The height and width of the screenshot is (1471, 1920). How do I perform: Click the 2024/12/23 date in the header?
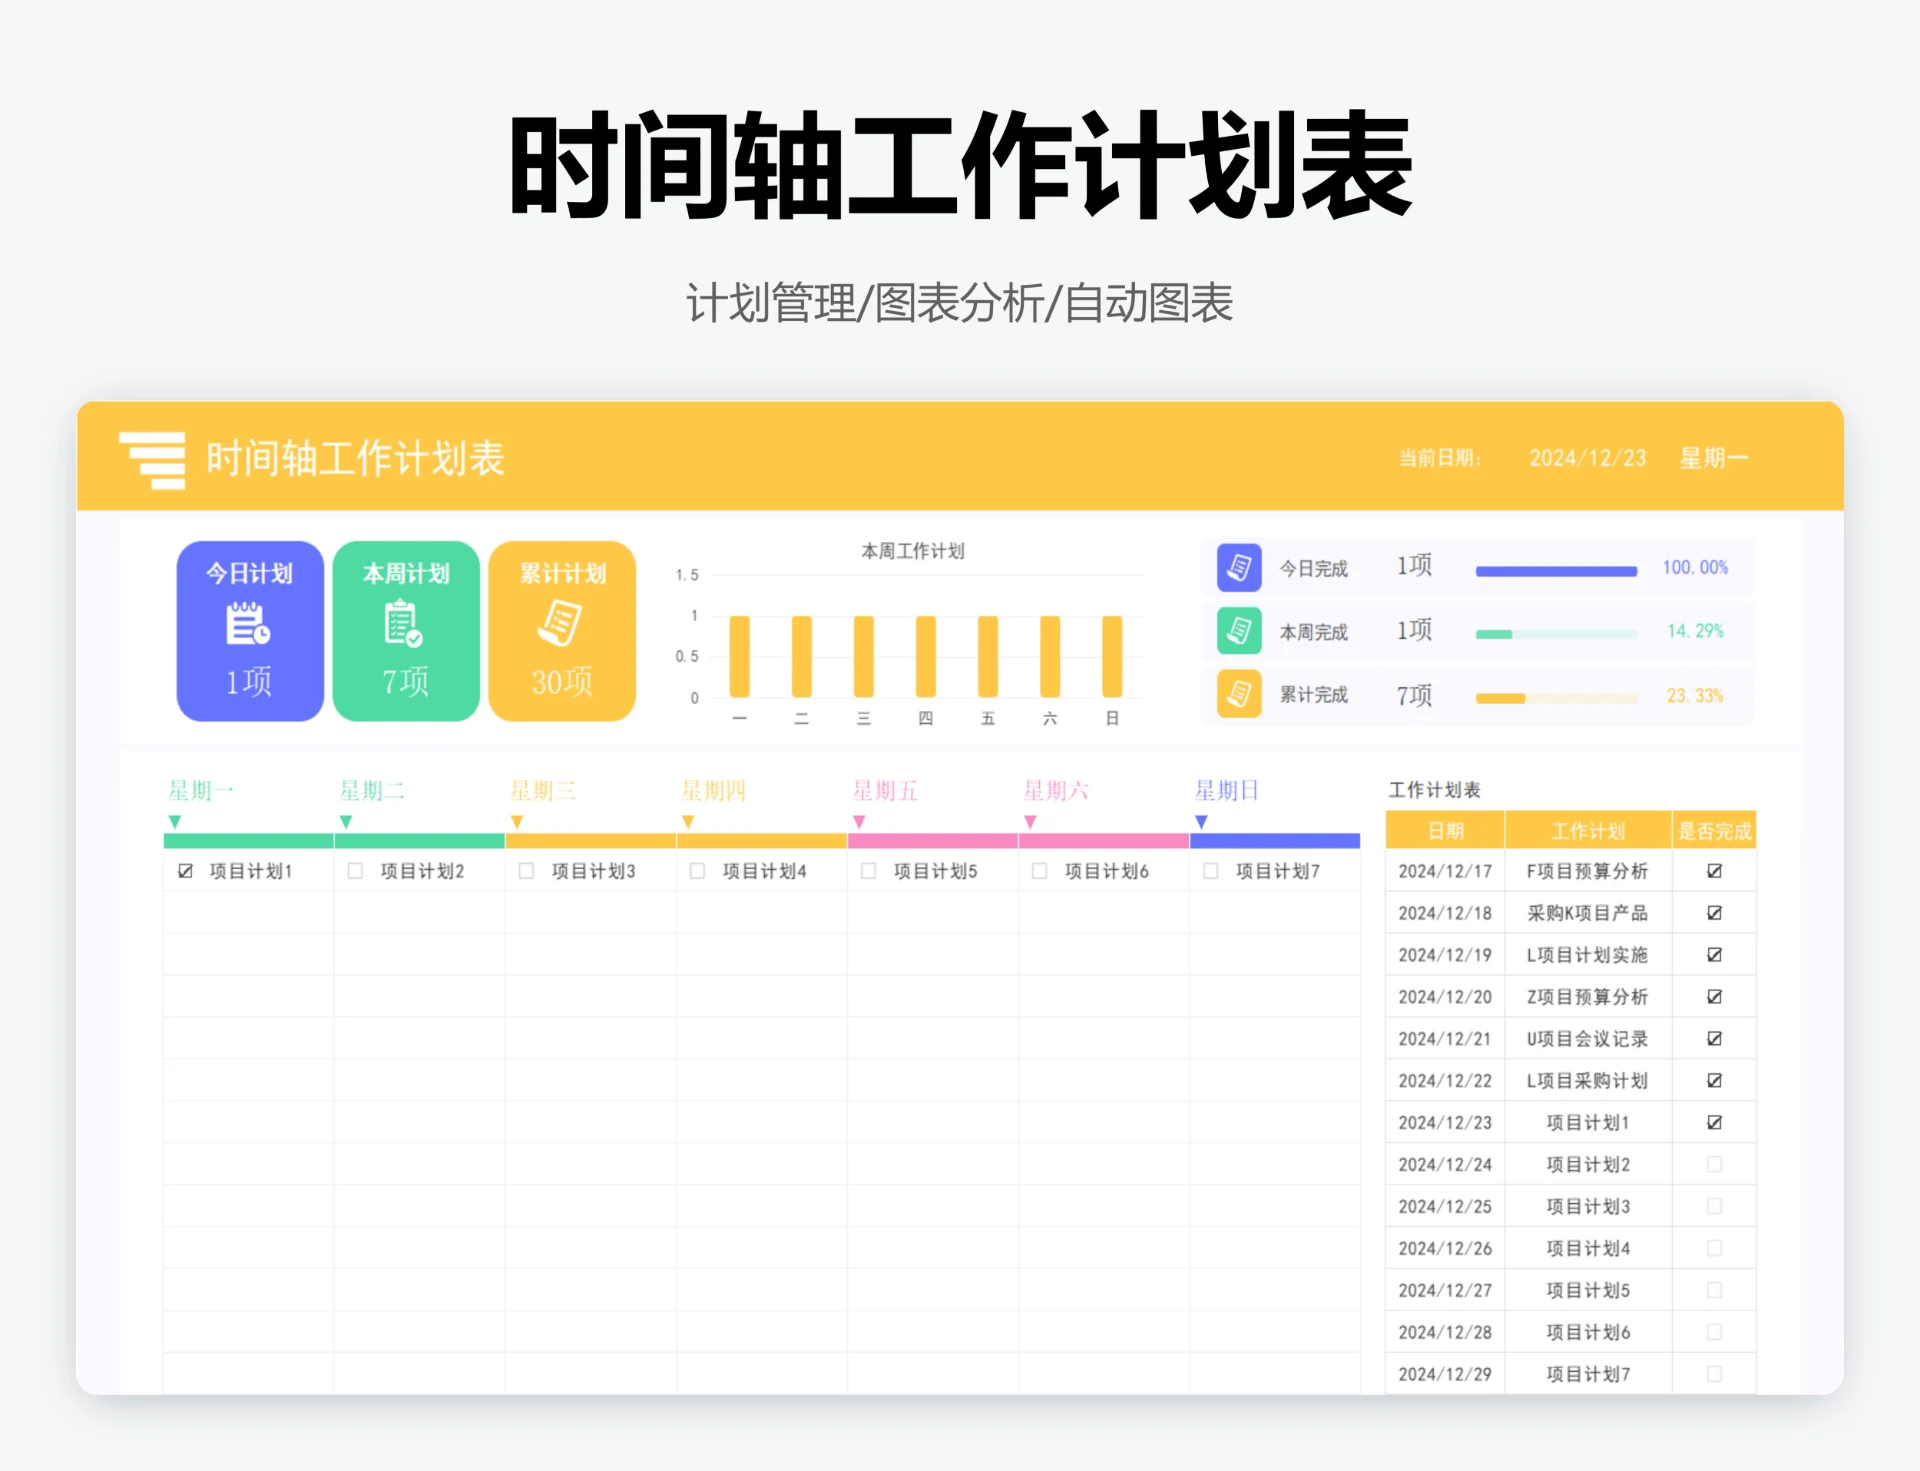click(1587, 458)
